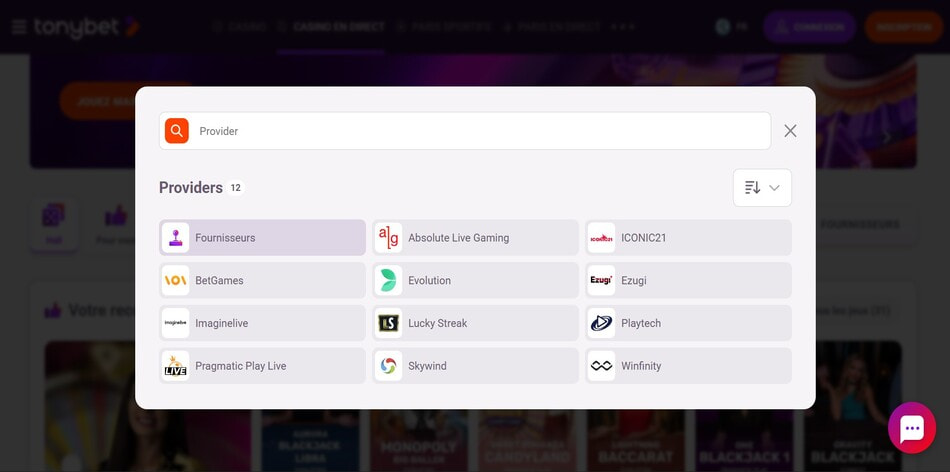
Task: Open the live chat bubble
Action: [912, 428]
